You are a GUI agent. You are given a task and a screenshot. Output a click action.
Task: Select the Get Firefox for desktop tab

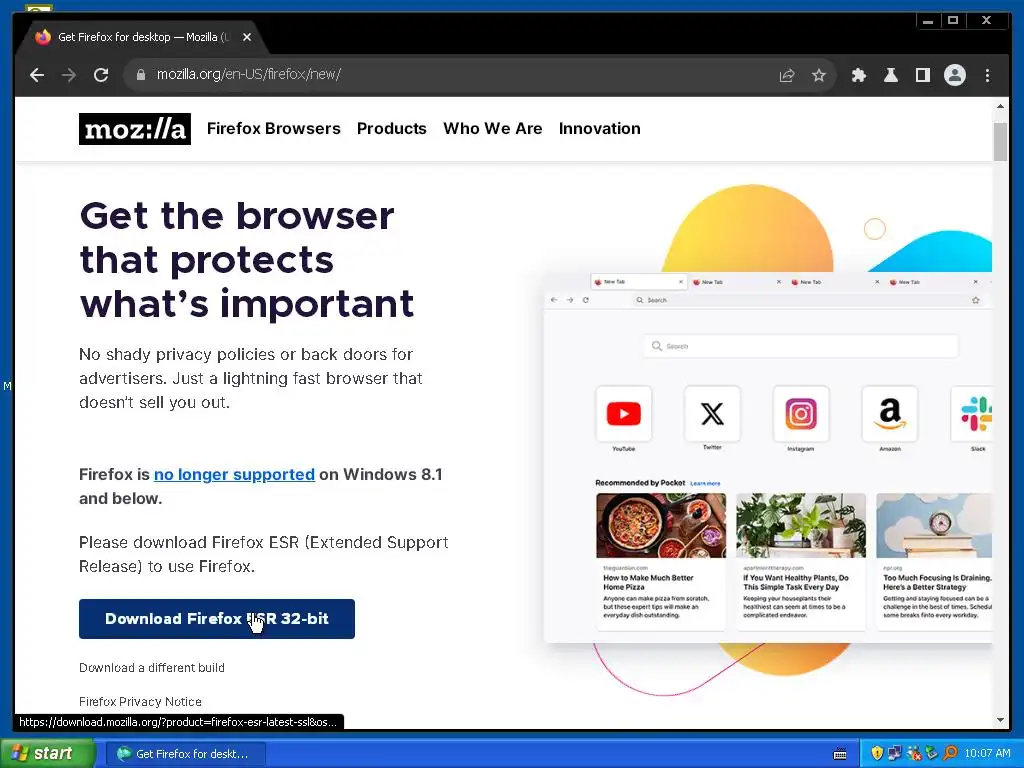(x=140, y=37)
